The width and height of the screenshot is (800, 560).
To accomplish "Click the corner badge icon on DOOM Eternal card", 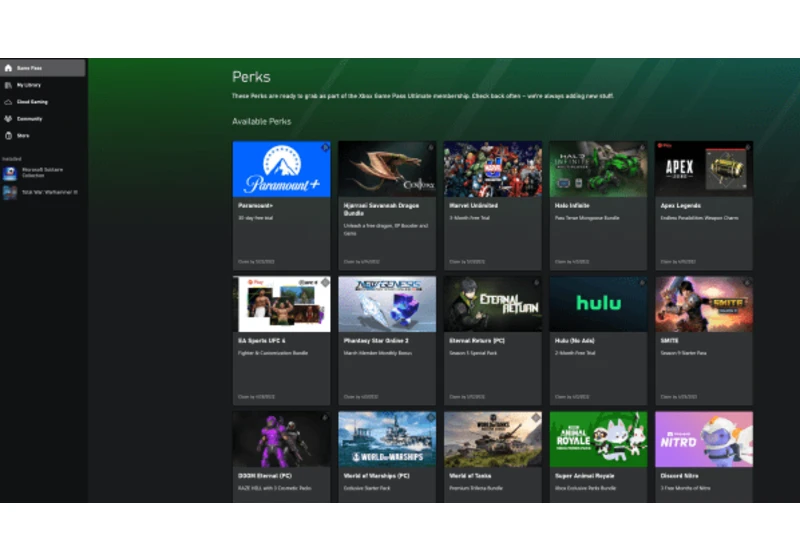I will point(324,418).
